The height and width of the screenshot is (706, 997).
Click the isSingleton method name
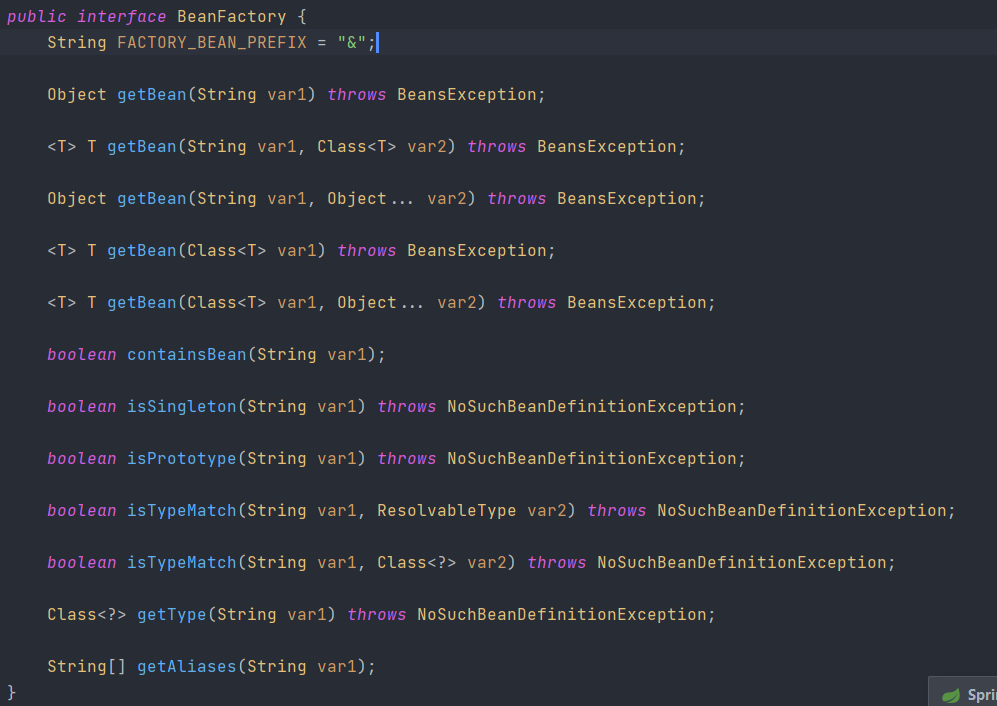tap(182, 407)
